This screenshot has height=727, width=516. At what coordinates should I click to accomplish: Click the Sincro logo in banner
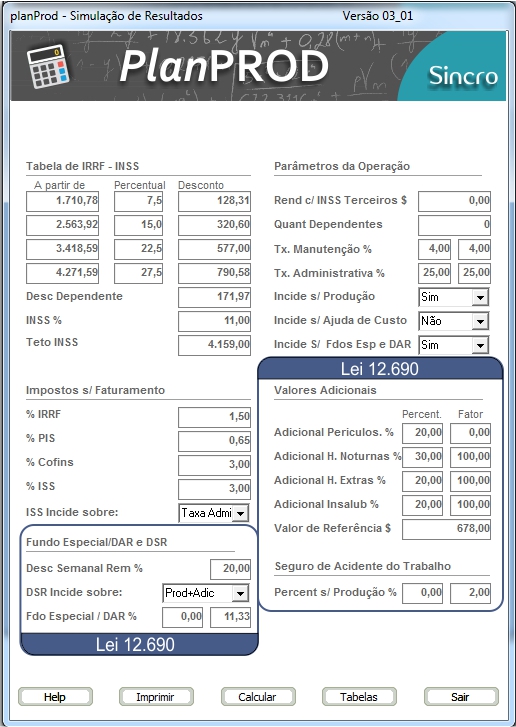pyautogui.click(x=463, y=76)
